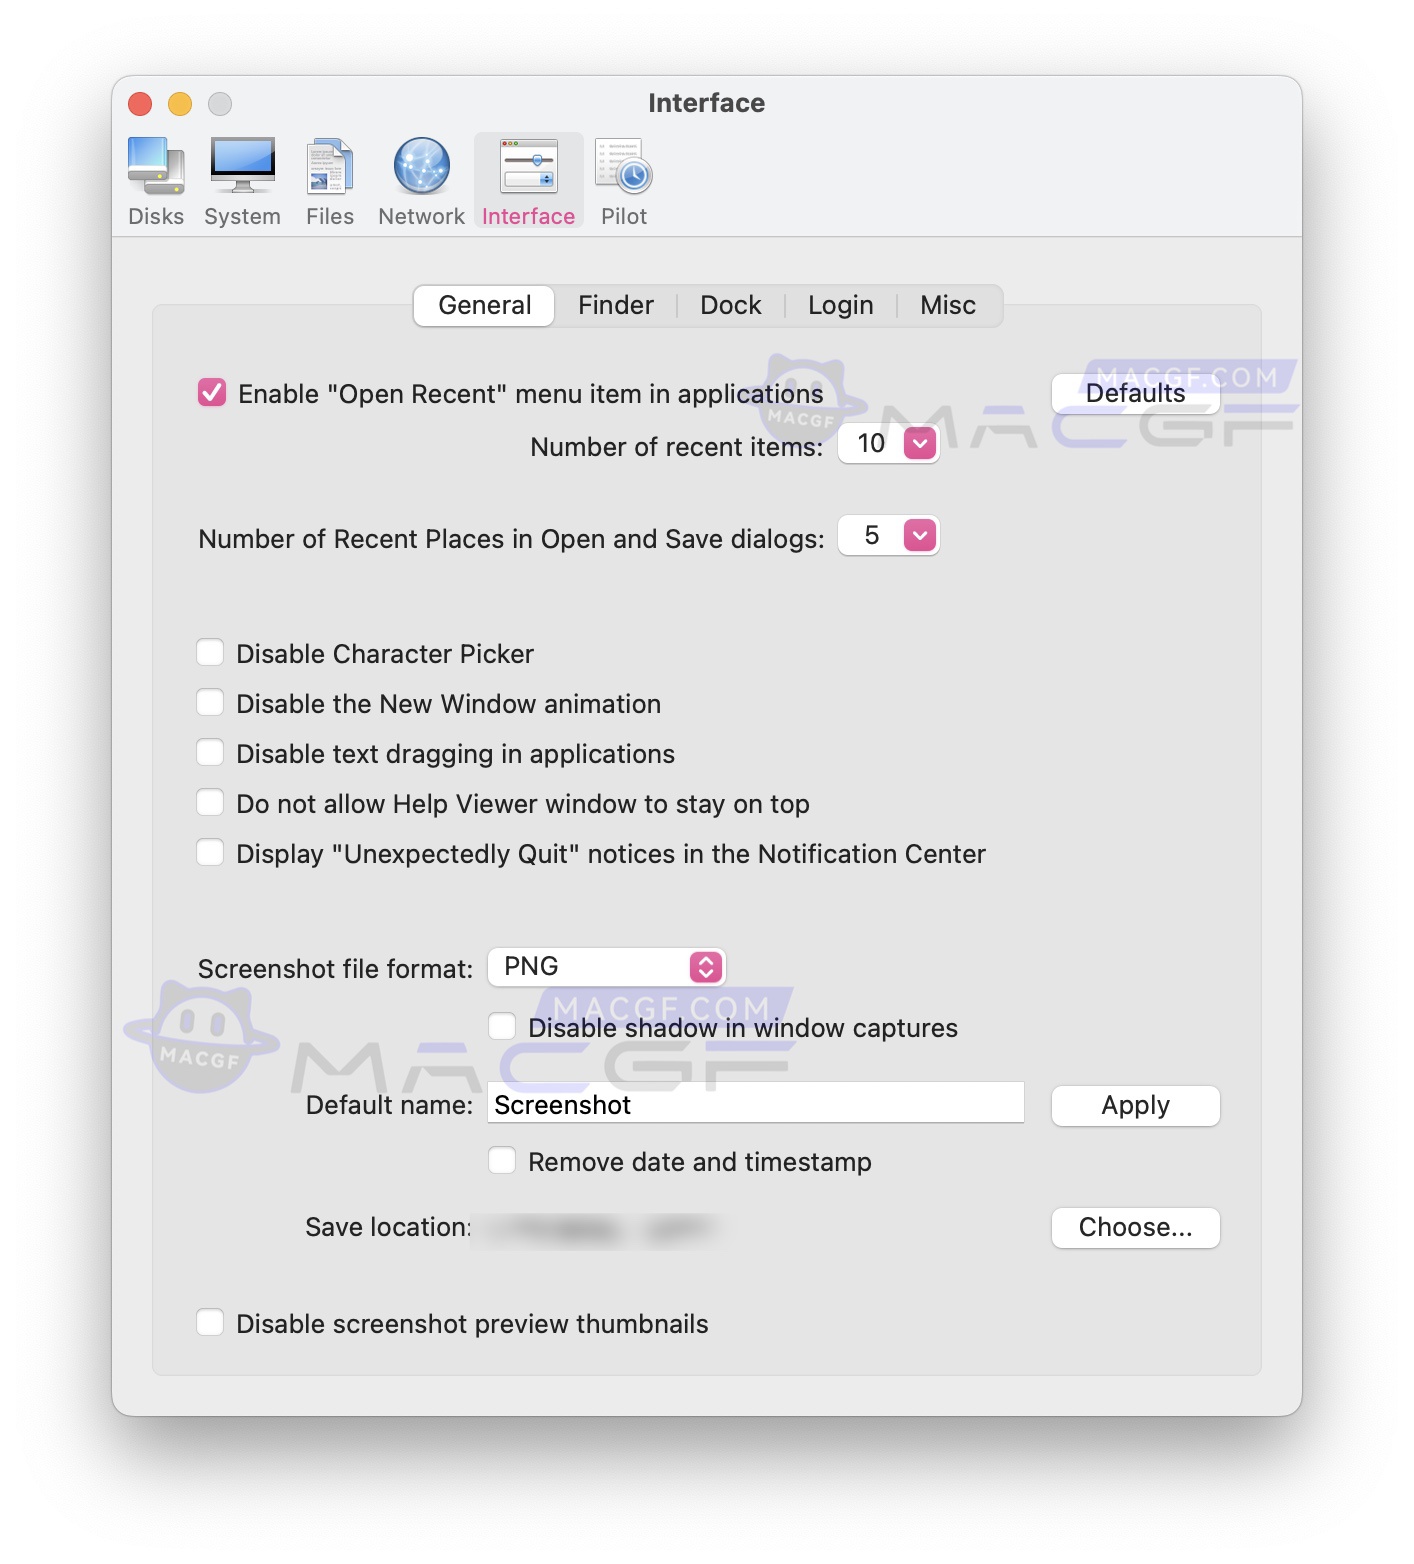Open the Dock settings tab

click(x=730, y=305)
